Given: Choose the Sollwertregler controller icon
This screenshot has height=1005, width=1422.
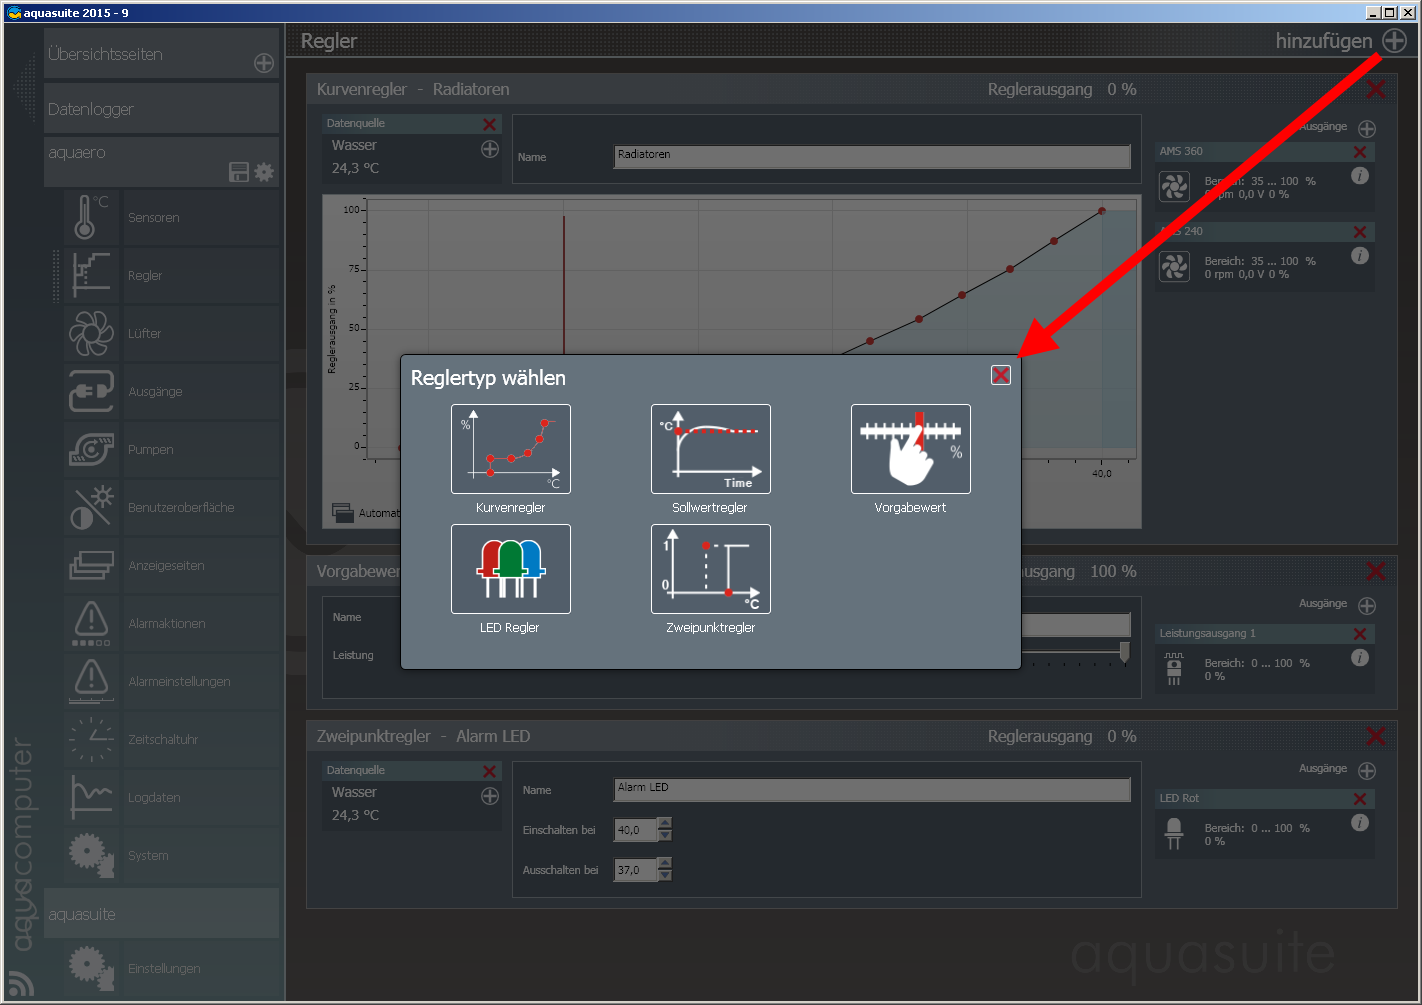Looking at the screenshot, I should coord(710,449).
